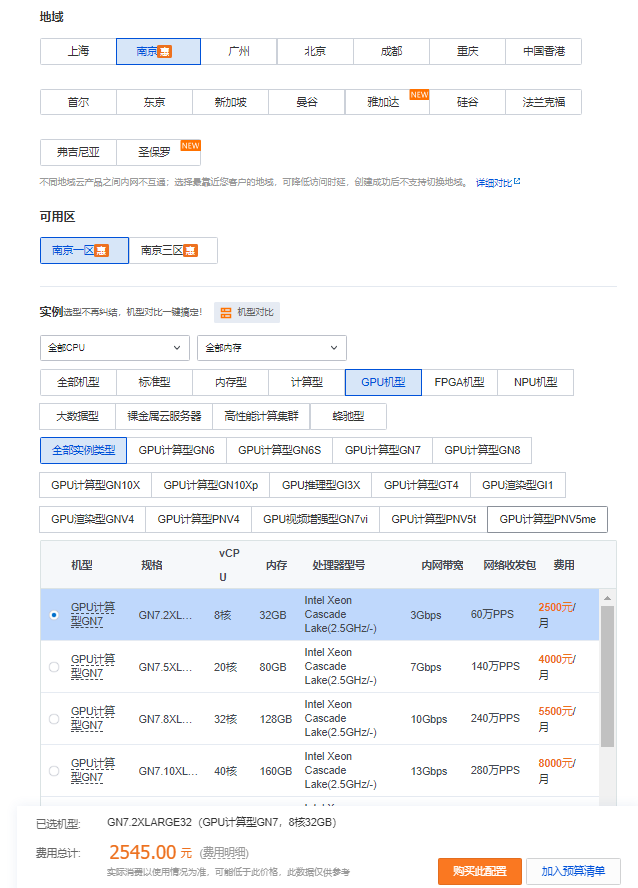Select GPU计算型GN8 type
The height and width of the screenshot is (888, 638).
tap(482, 450)
